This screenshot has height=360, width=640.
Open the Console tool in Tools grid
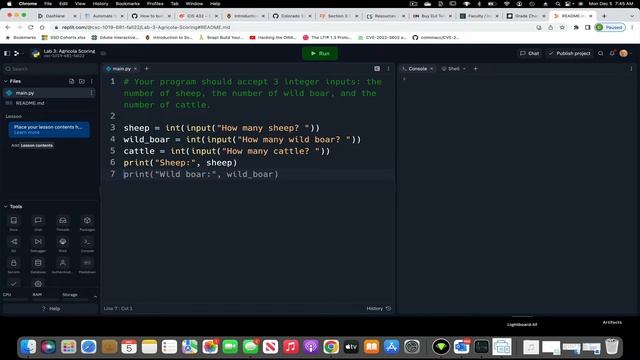pyautogui.click(x=87, y=244)
